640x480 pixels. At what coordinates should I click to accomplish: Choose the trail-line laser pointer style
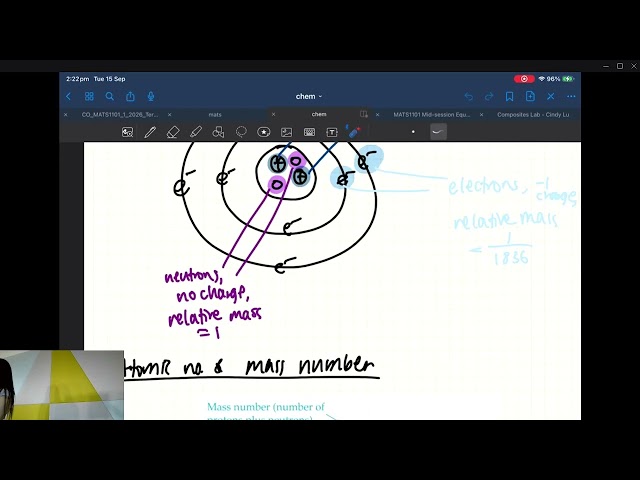[438, 132]
